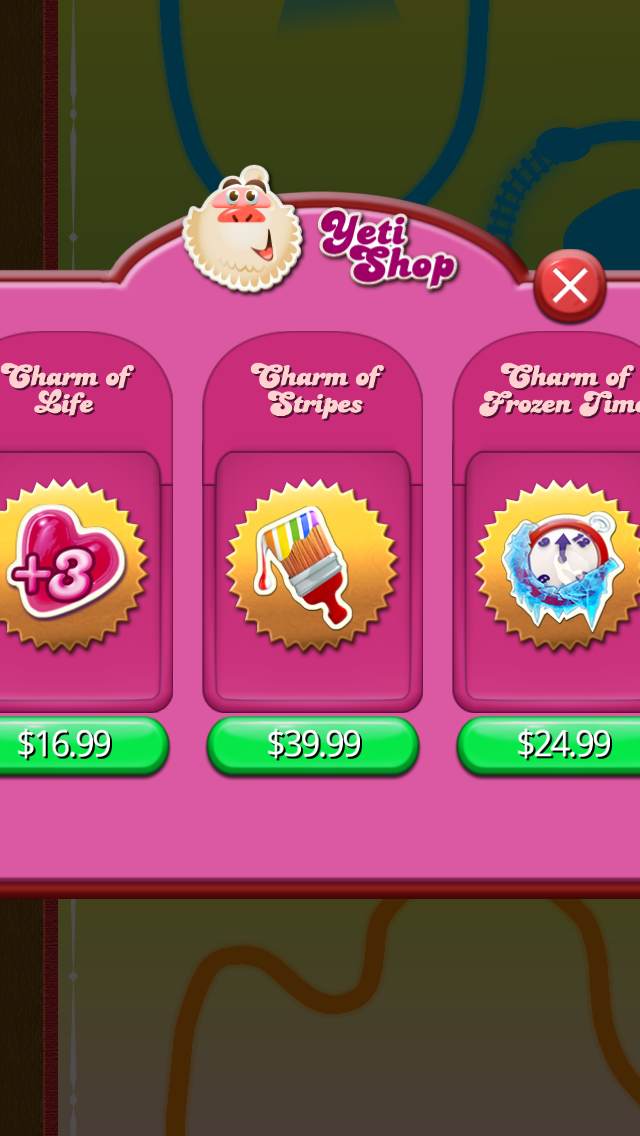Tap the Charm of Life heading
The image size is (640, 1136).
tap(67, 389)
